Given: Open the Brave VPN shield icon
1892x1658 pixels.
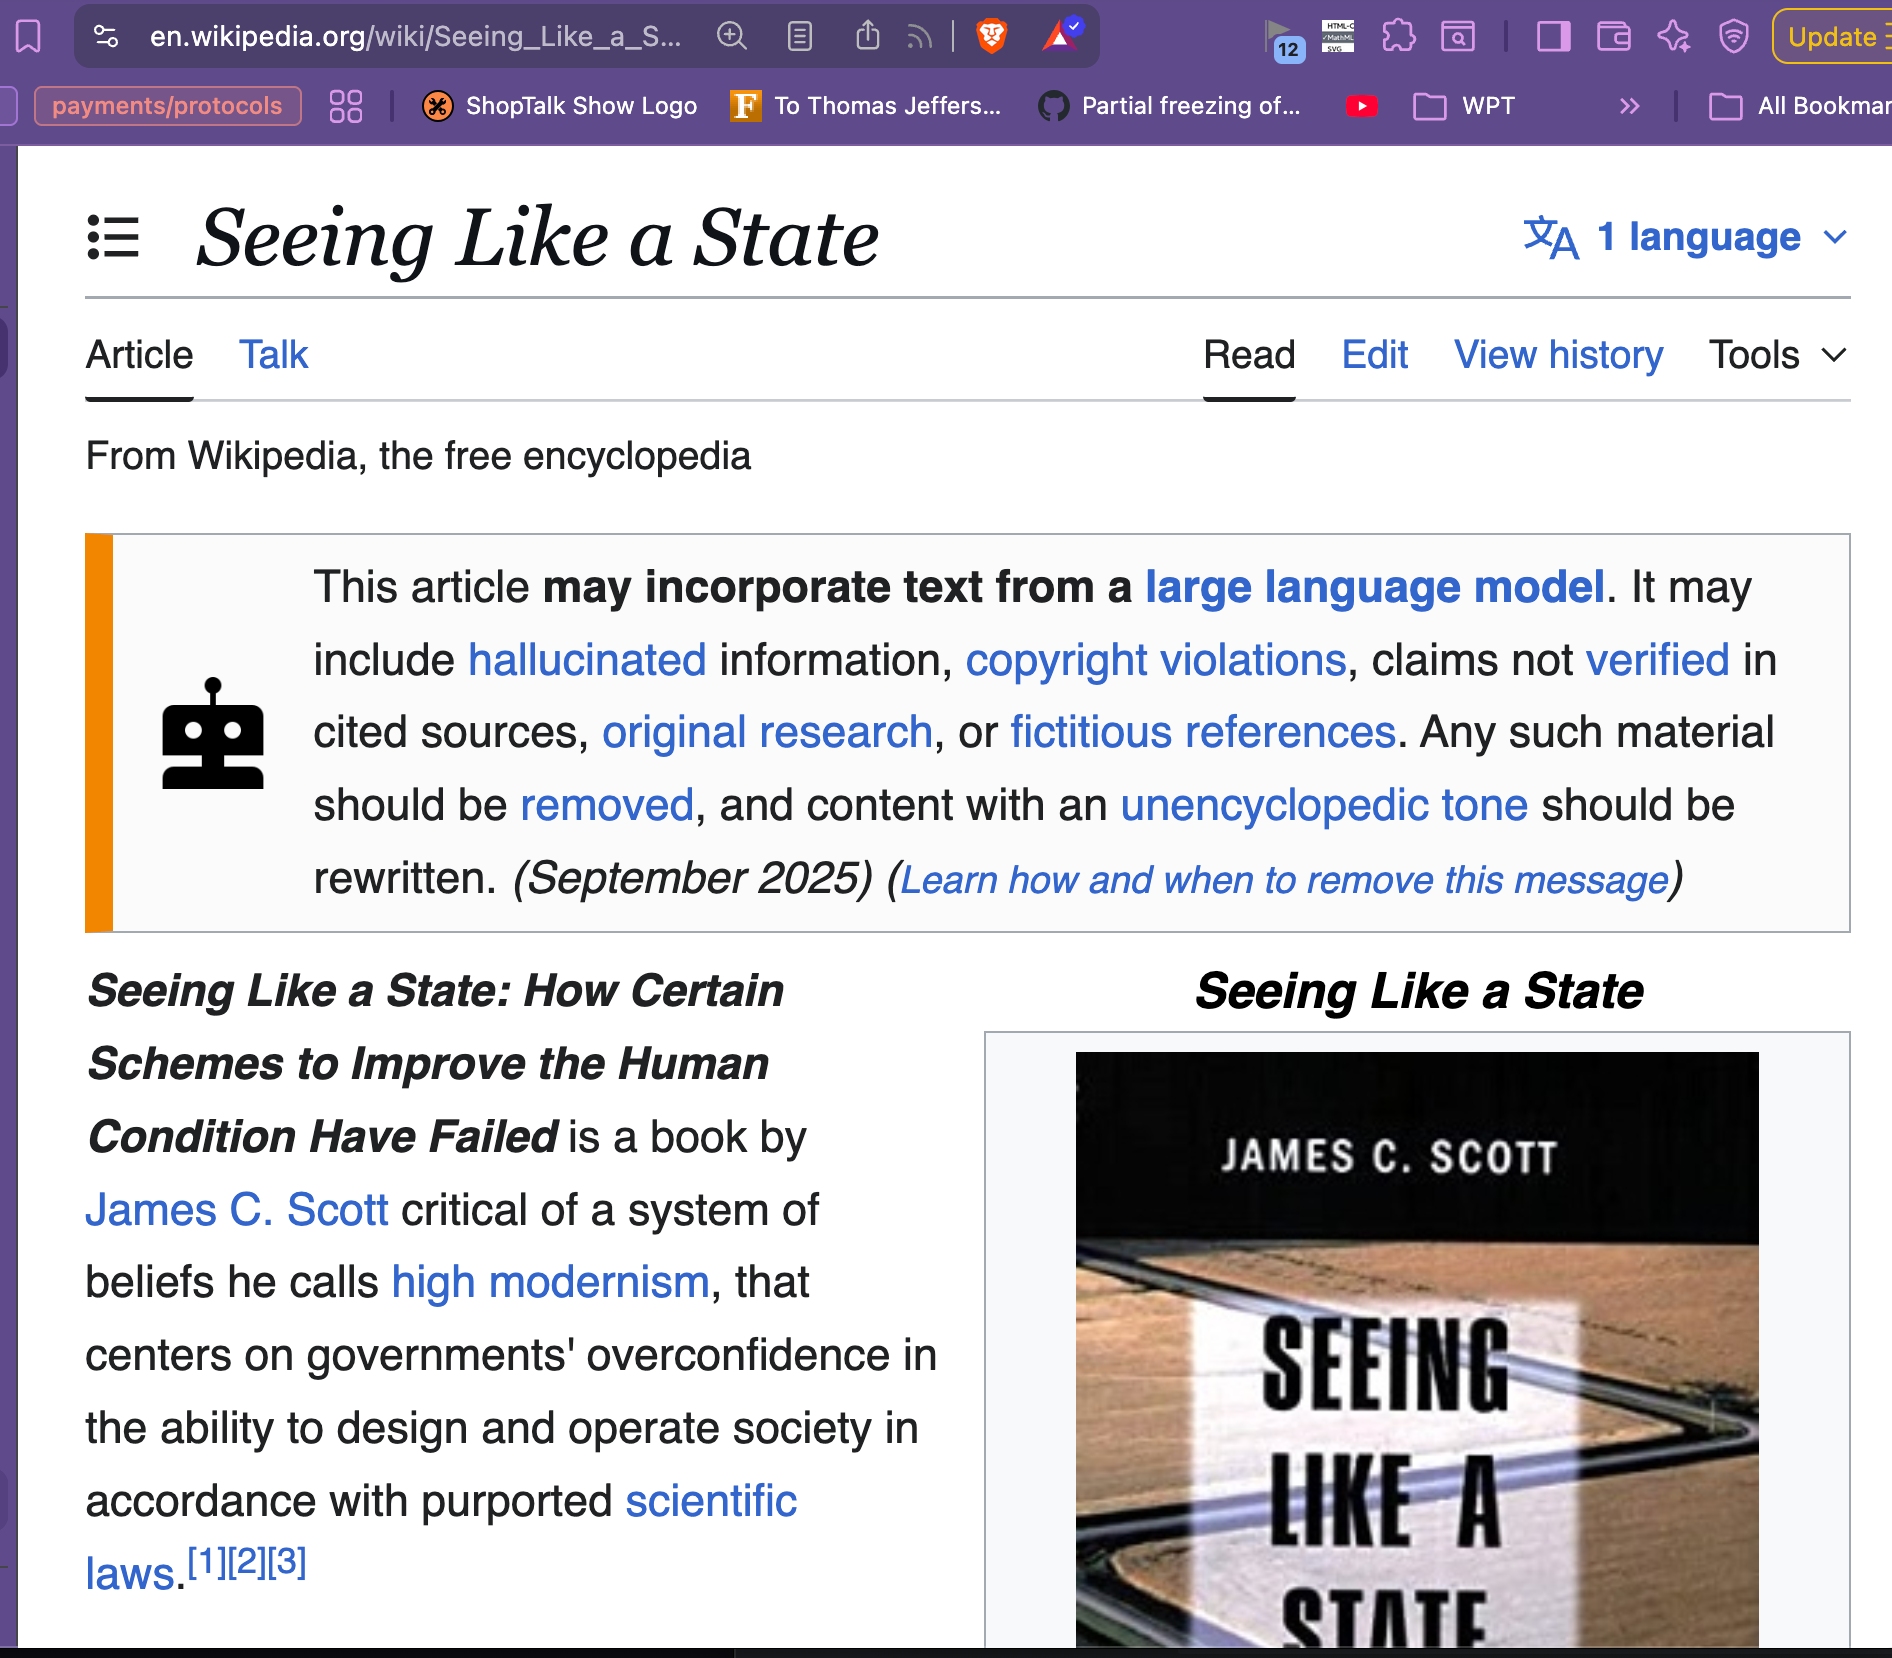Looking at the screenshot, I should pyautogui.click(x=1733, y=37).
